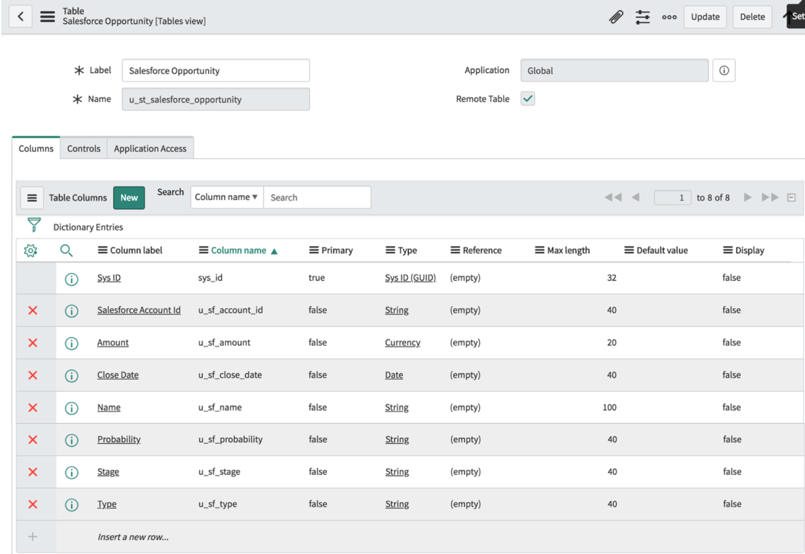The height and width of the screenshot is (554, 805).
Task: Preview the Close Date row info icon
Action: point(71,375)
